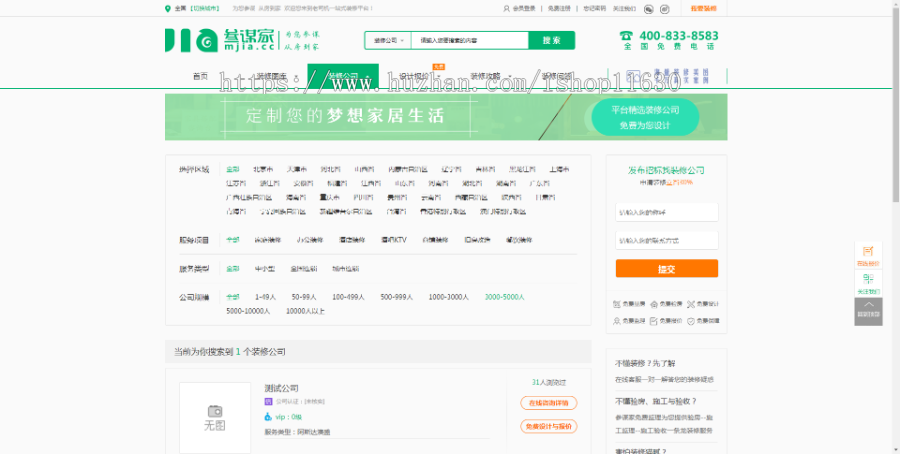Screen dimensions: 900x454
Task: Click the page's vertical scrollbar thumb
Action: tap(896, 106)
